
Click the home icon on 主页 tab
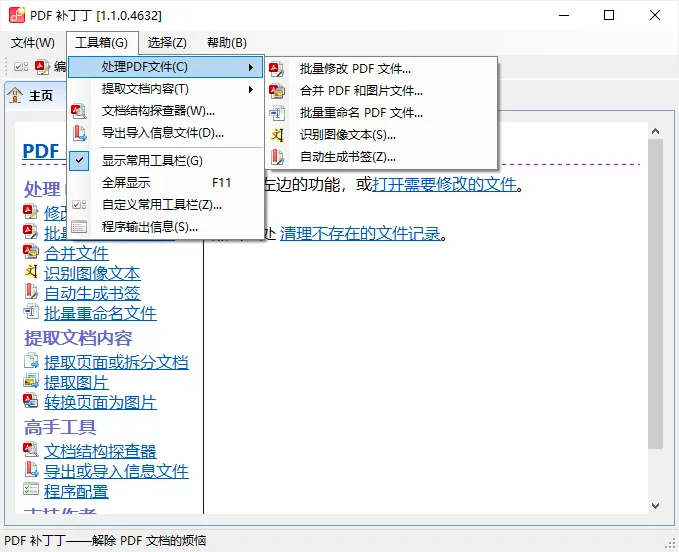(15, 95)
